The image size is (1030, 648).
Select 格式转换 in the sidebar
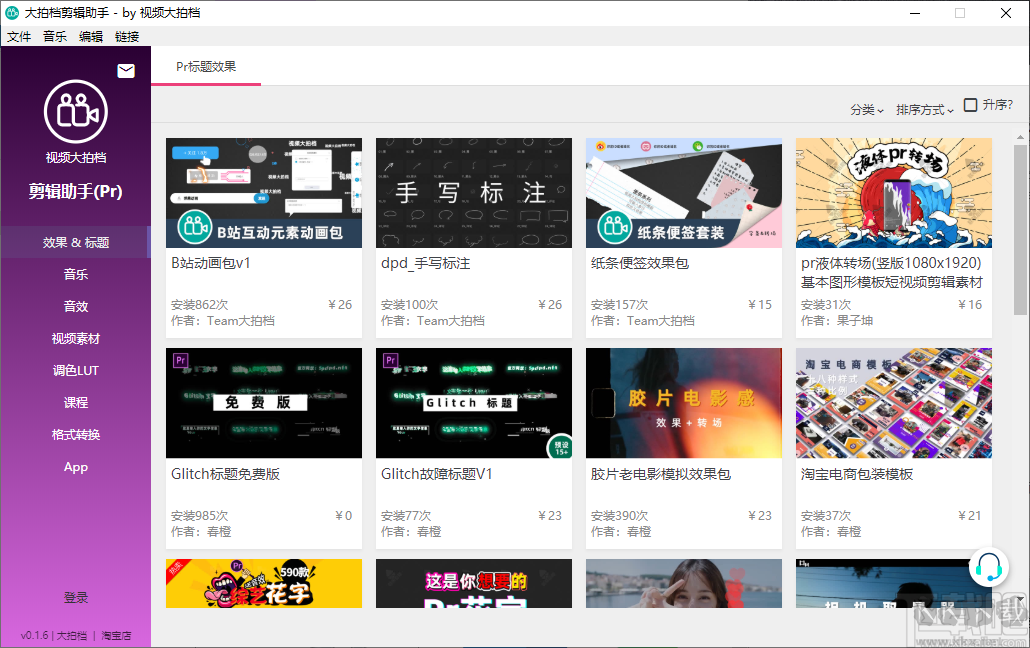click(75, 434)
